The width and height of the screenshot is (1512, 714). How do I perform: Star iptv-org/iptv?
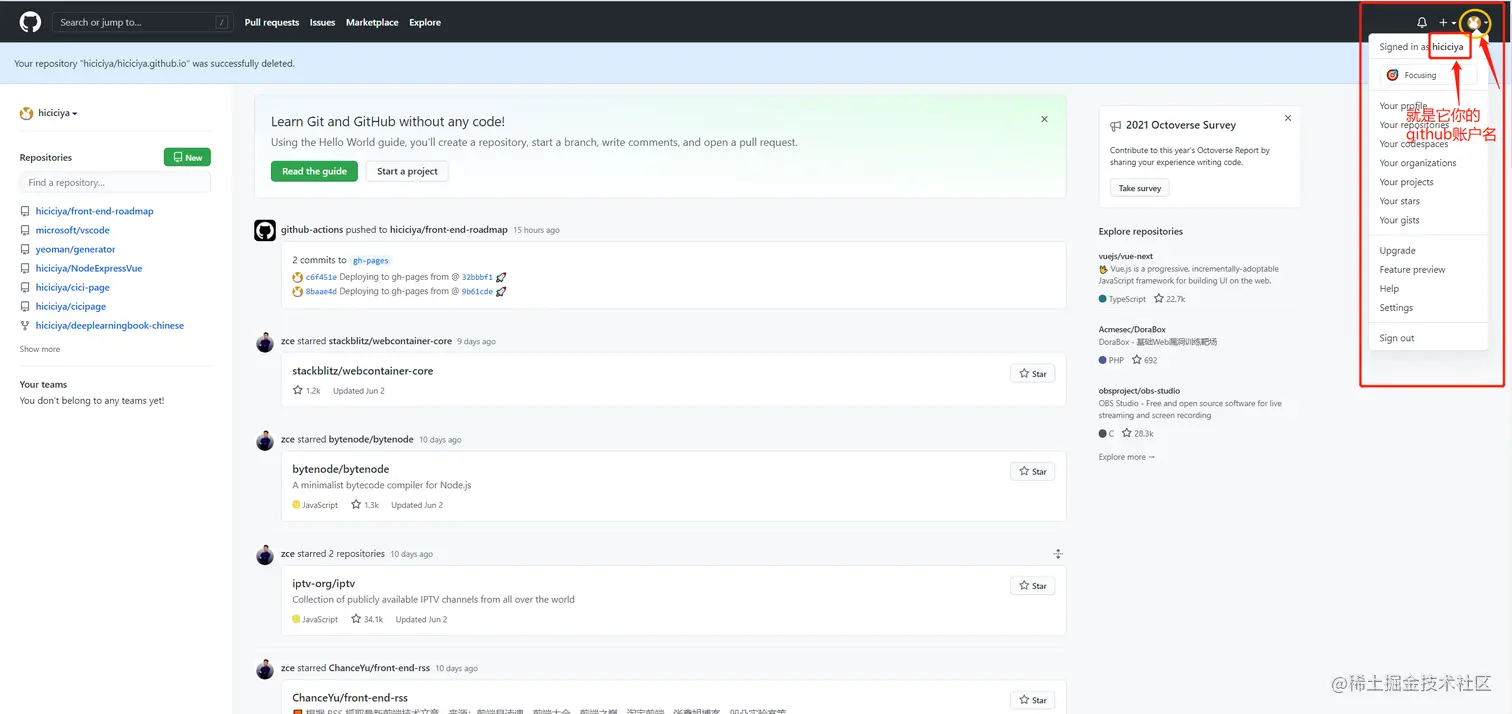click(x=1033, y=586)
